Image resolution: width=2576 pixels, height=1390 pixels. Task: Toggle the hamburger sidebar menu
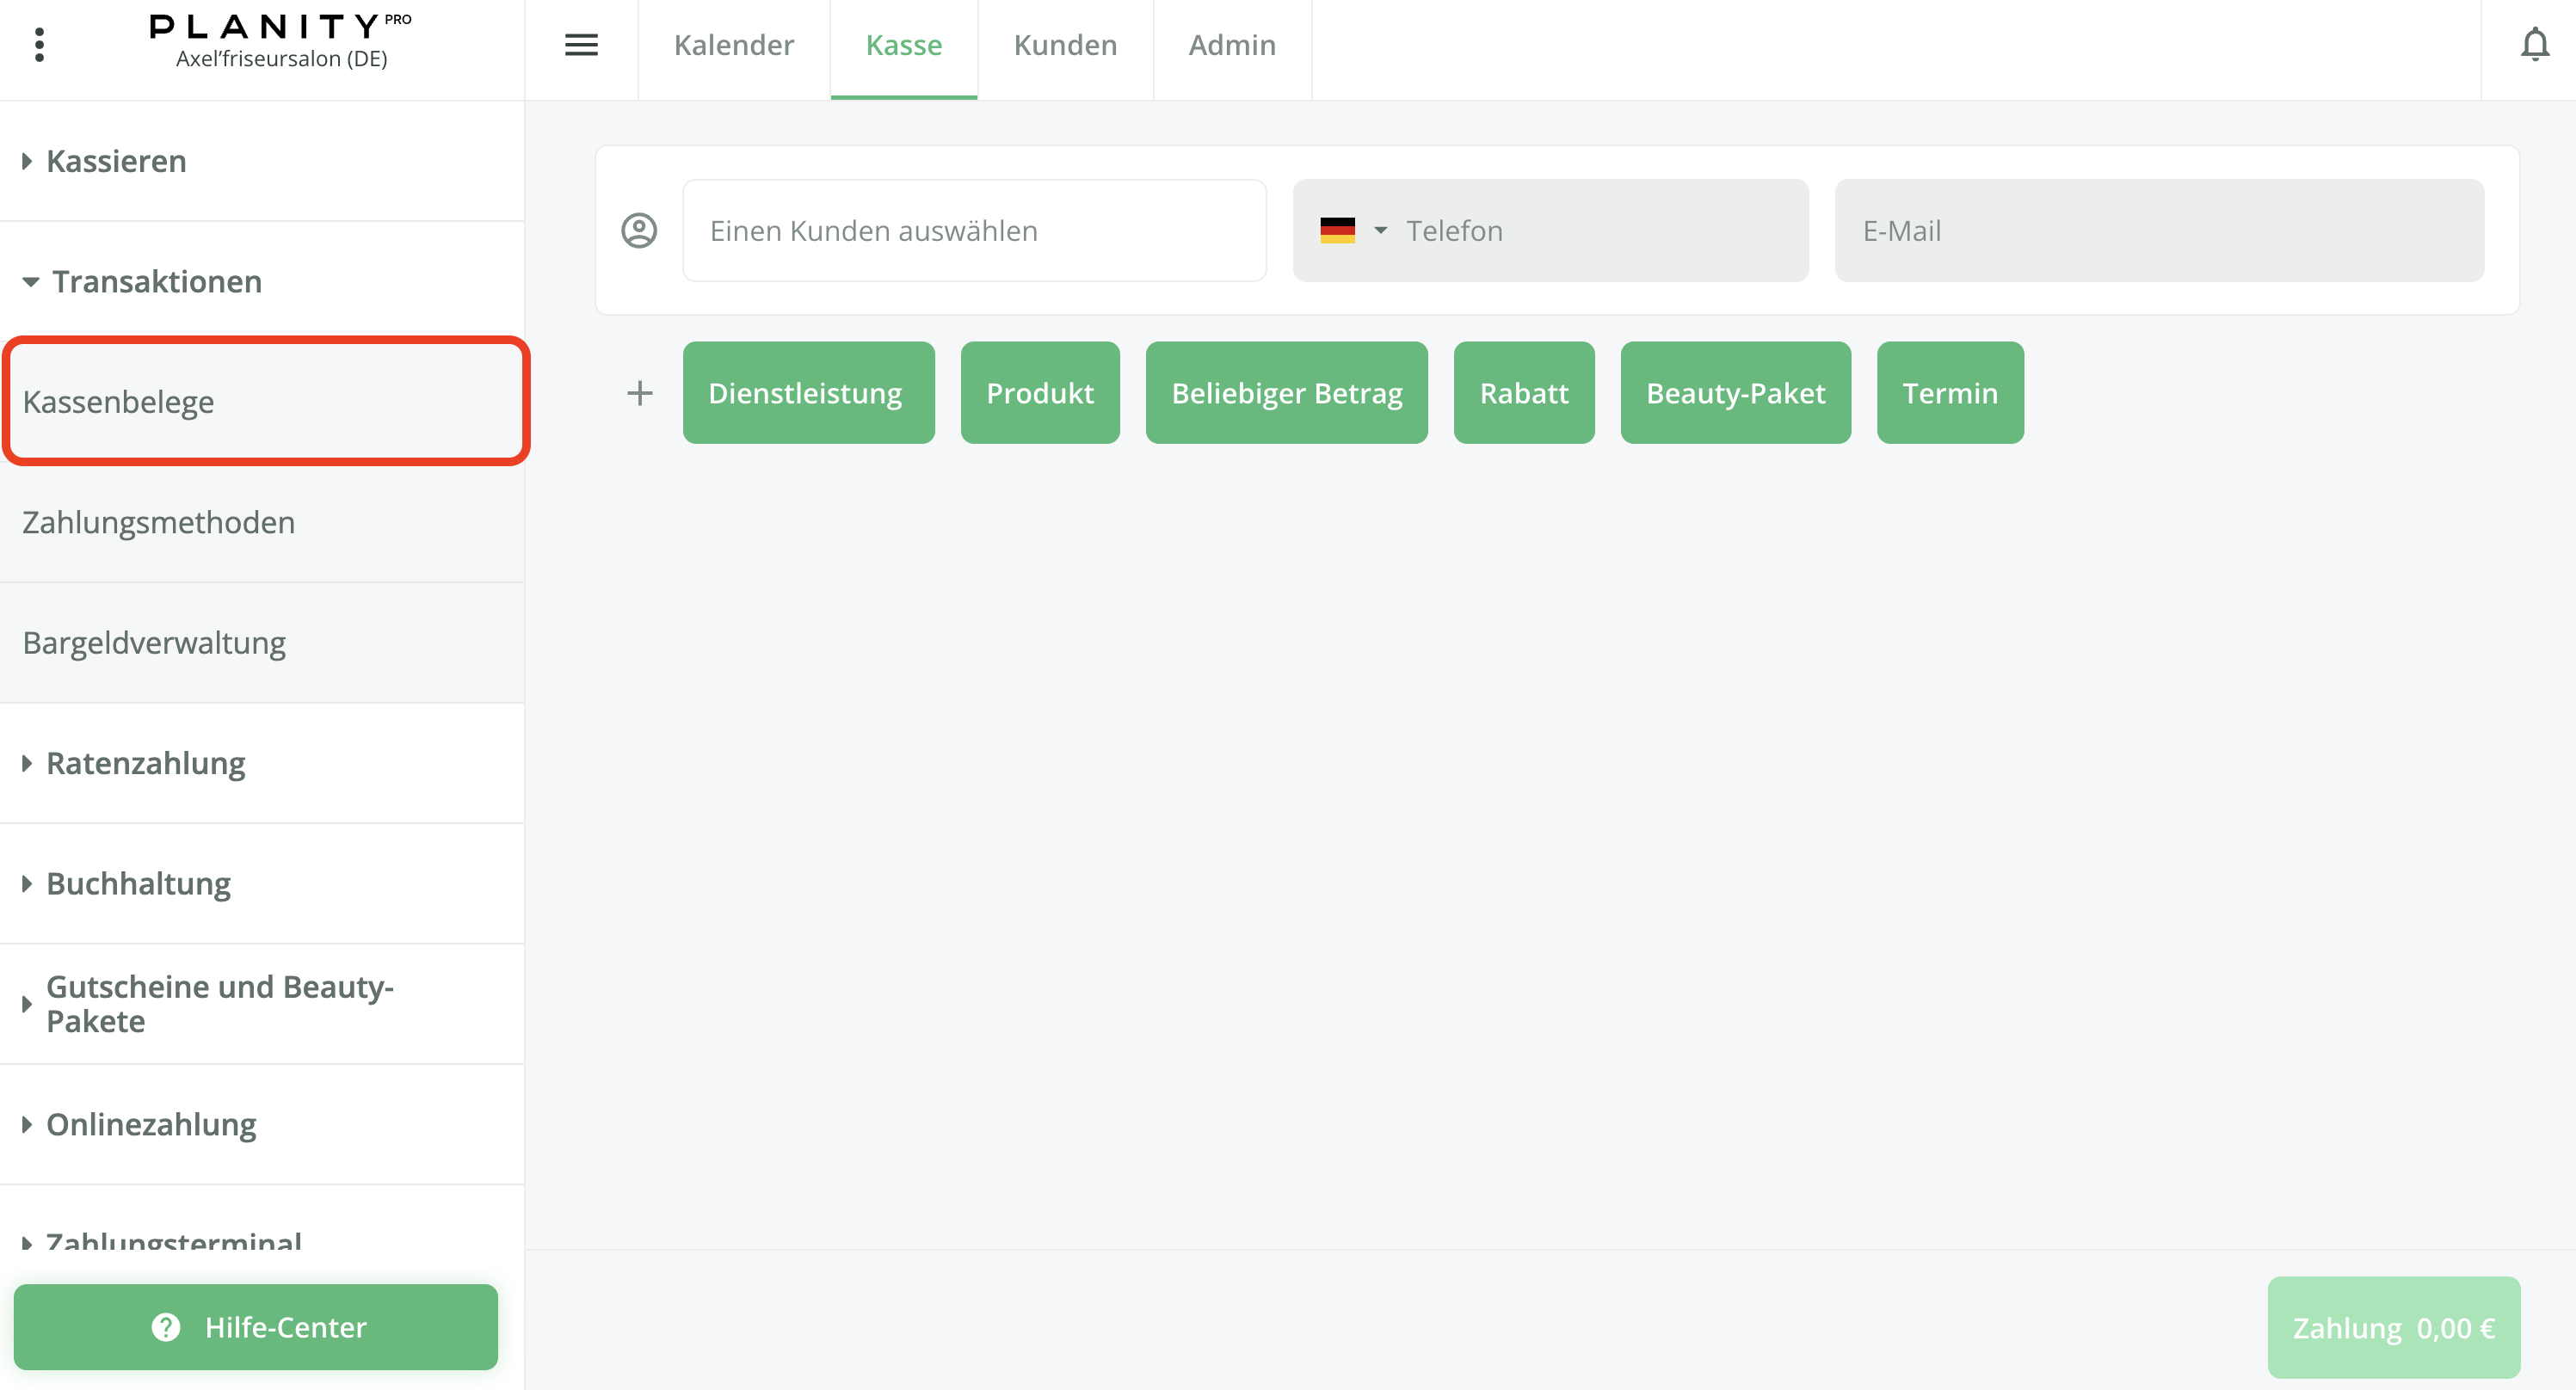click(x=581, y=45)
